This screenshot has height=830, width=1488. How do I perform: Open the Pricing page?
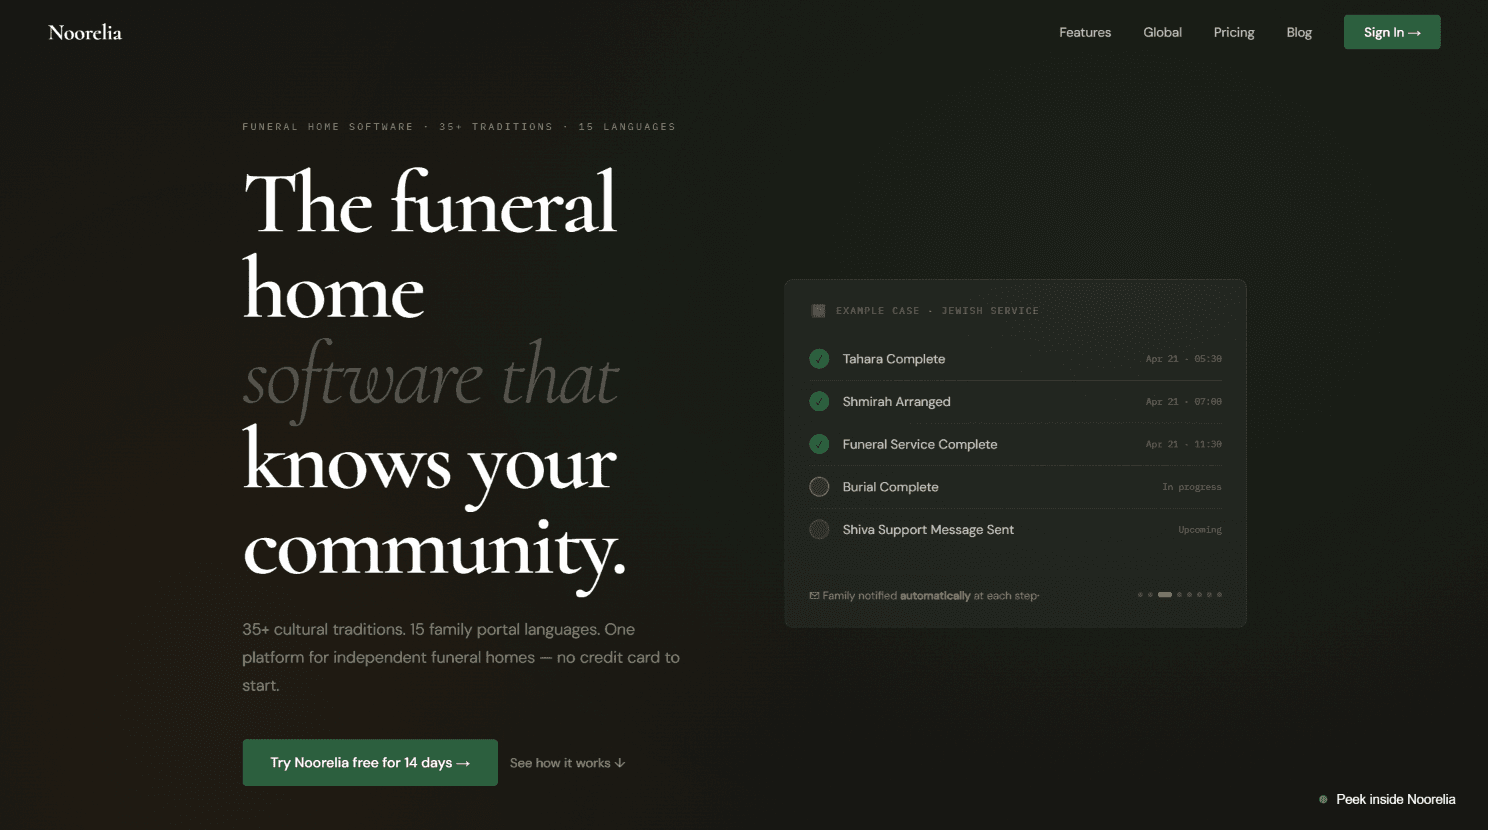tap(1234, 32)
